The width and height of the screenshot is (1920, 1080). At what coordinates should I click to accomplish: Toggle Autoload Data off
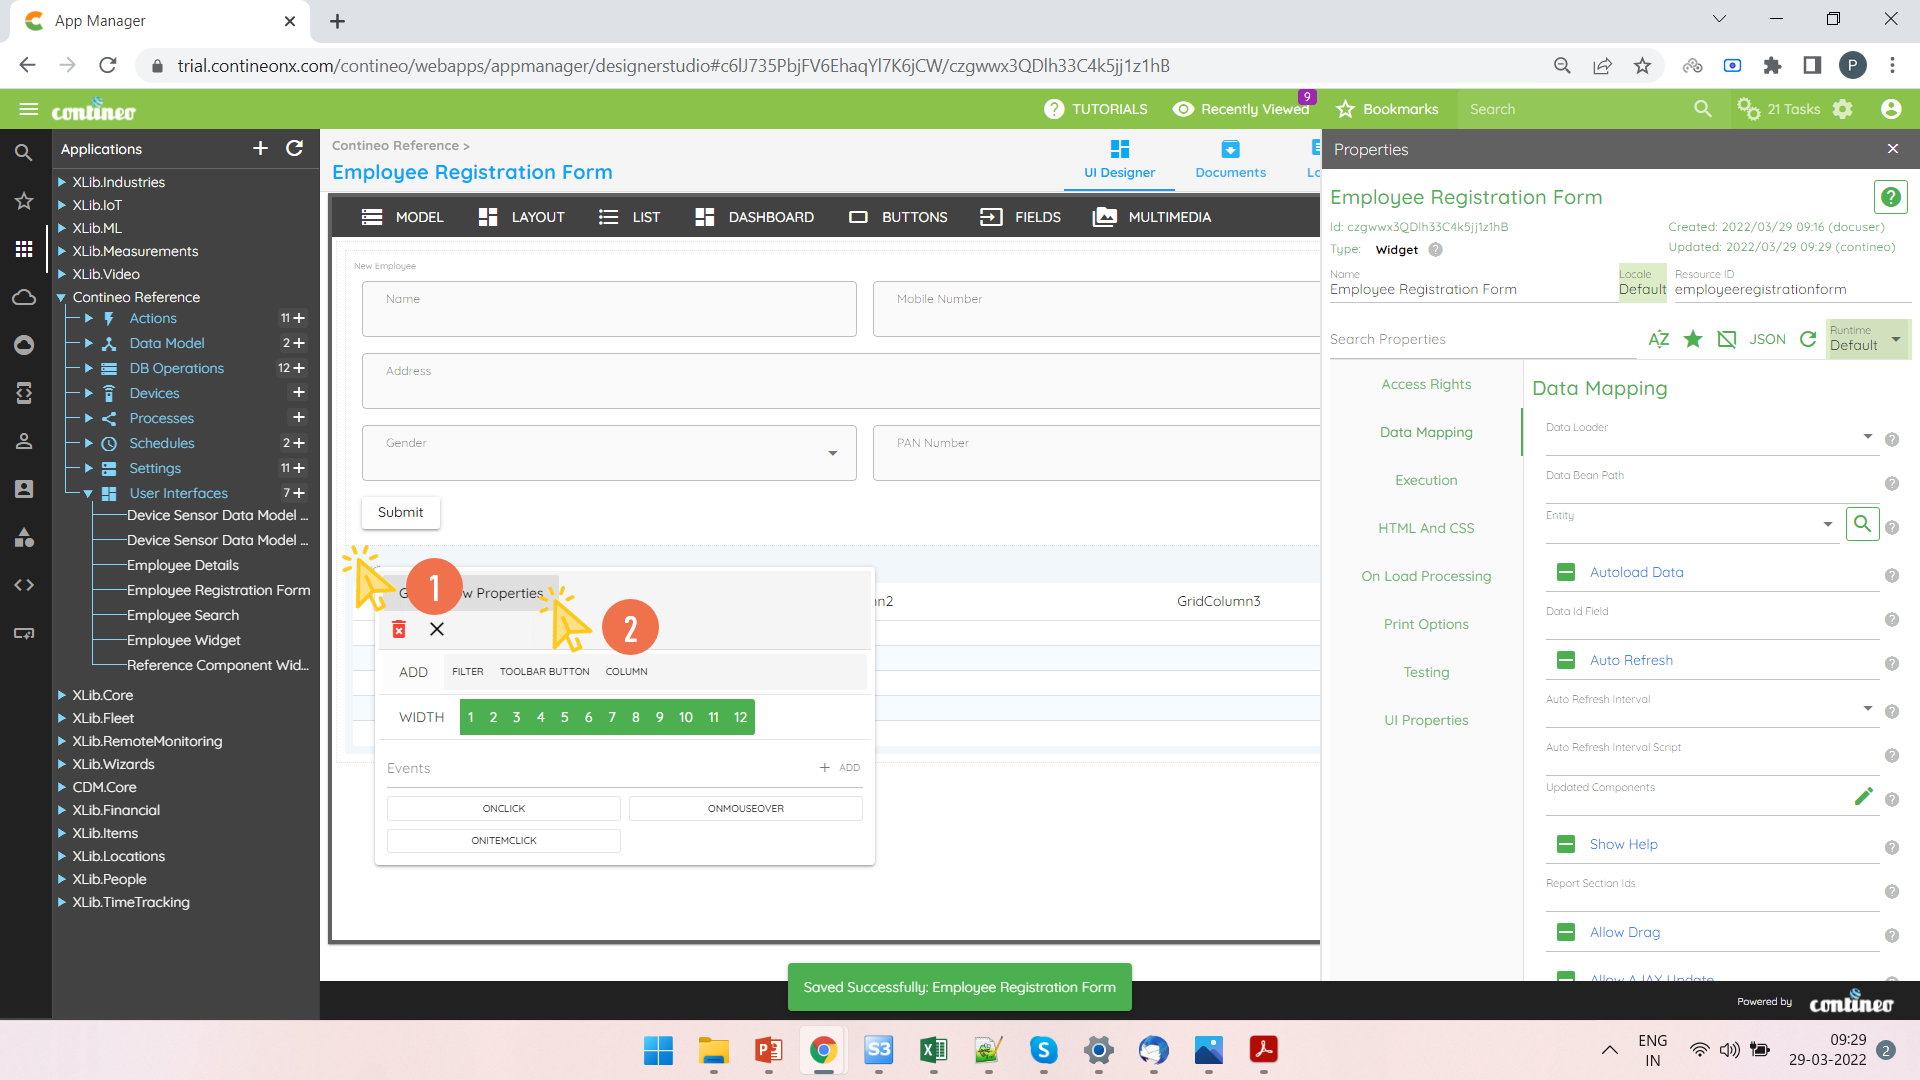(x=1565, y=571)
